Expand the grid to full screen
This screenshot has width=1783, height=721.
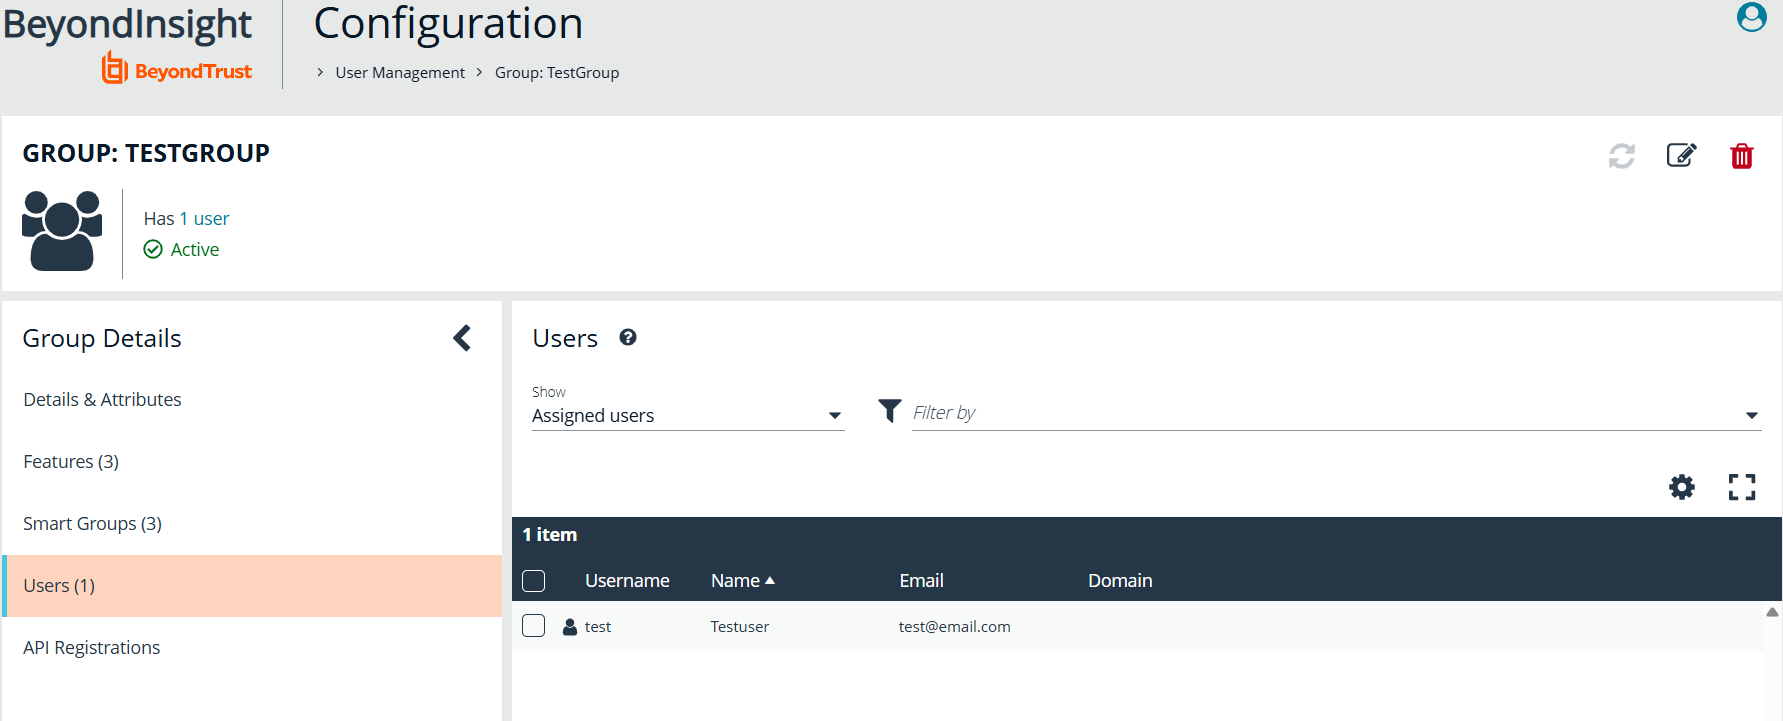(1741, 487)
